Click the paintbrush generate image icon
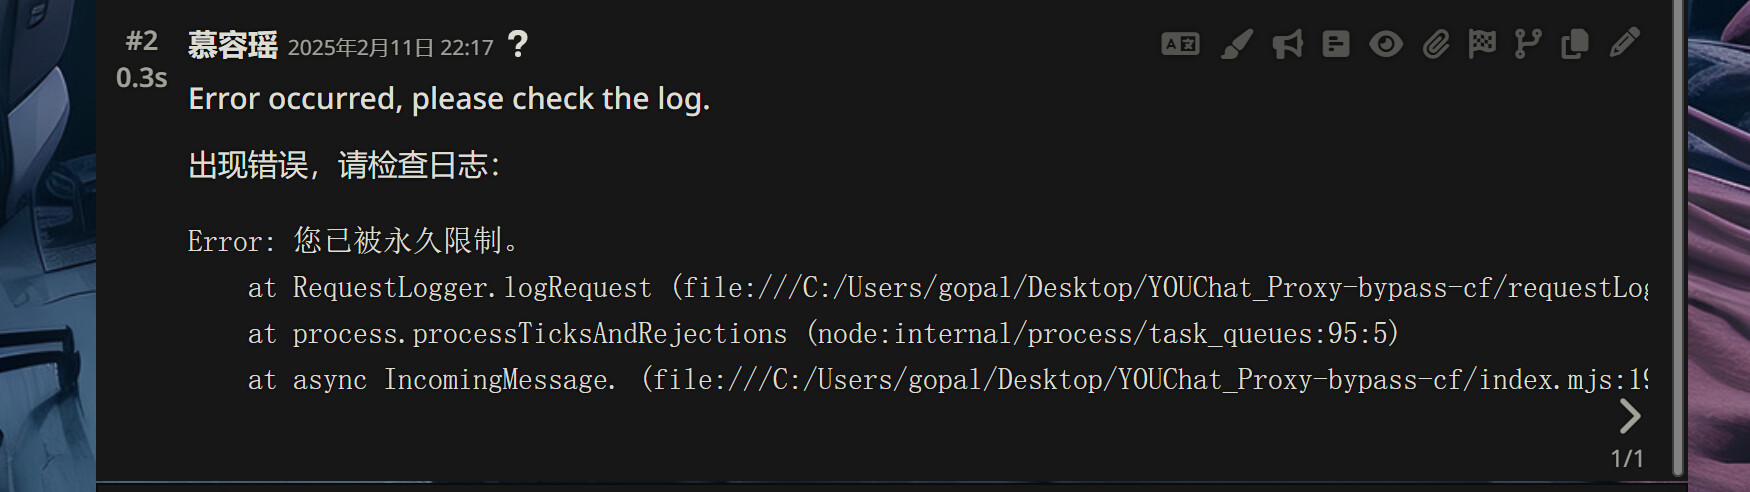Viewport: 1750px width, 492px height. [x=1237, y=44]
